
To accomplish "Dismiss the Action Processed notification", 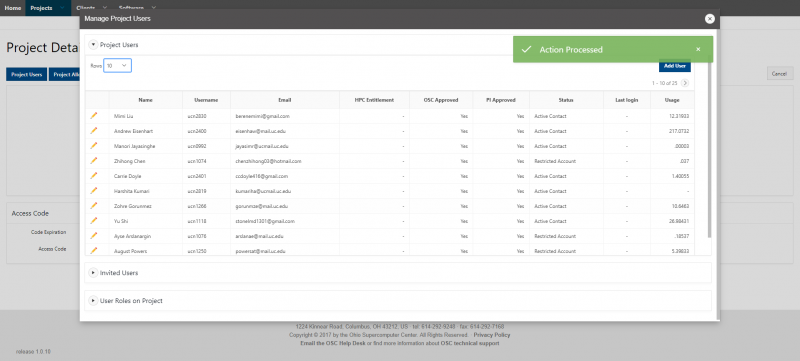I will [x=698, y=49].
